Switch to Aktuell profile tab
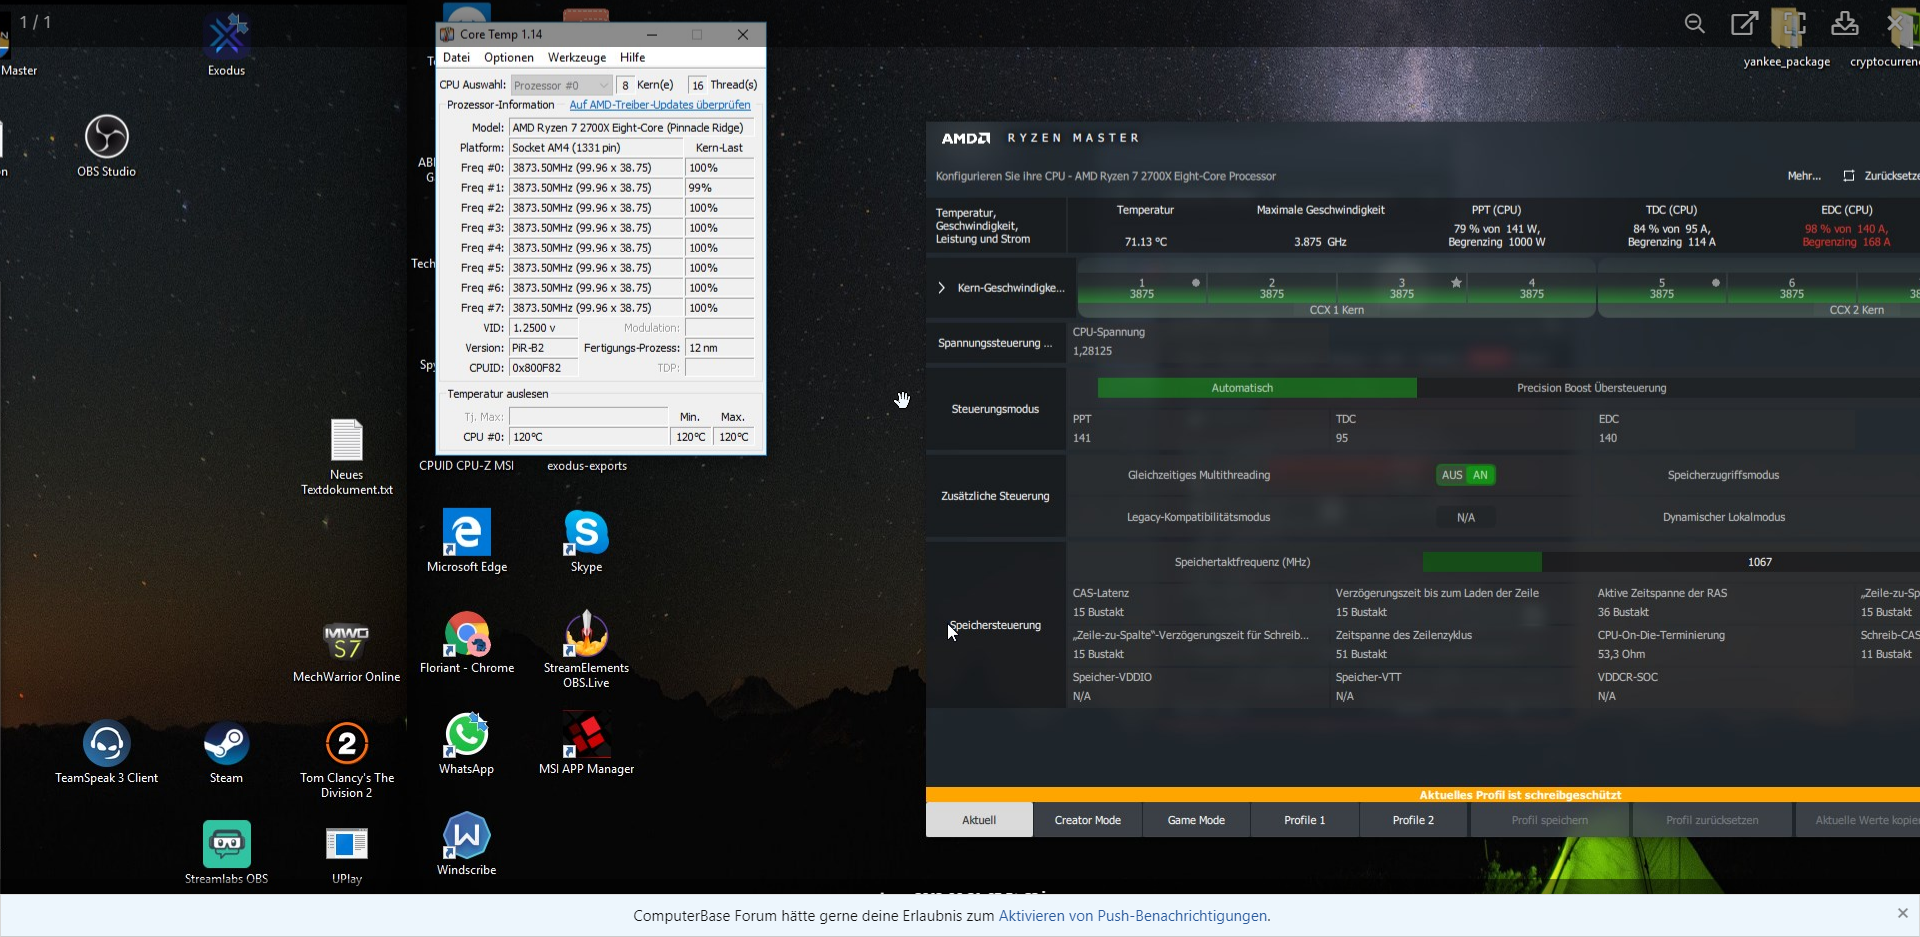 coord(979,820)
